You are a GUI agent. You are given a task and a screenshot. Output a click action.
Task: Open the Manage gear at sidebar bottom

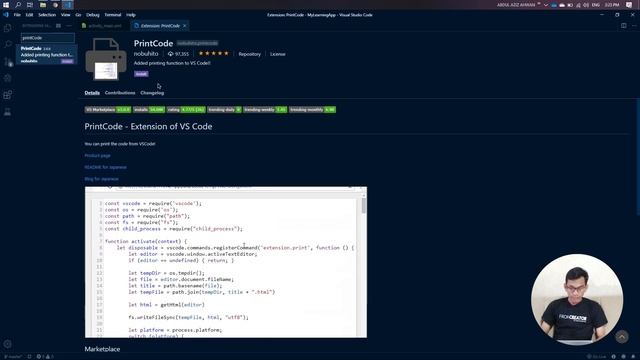click(7, 344)
